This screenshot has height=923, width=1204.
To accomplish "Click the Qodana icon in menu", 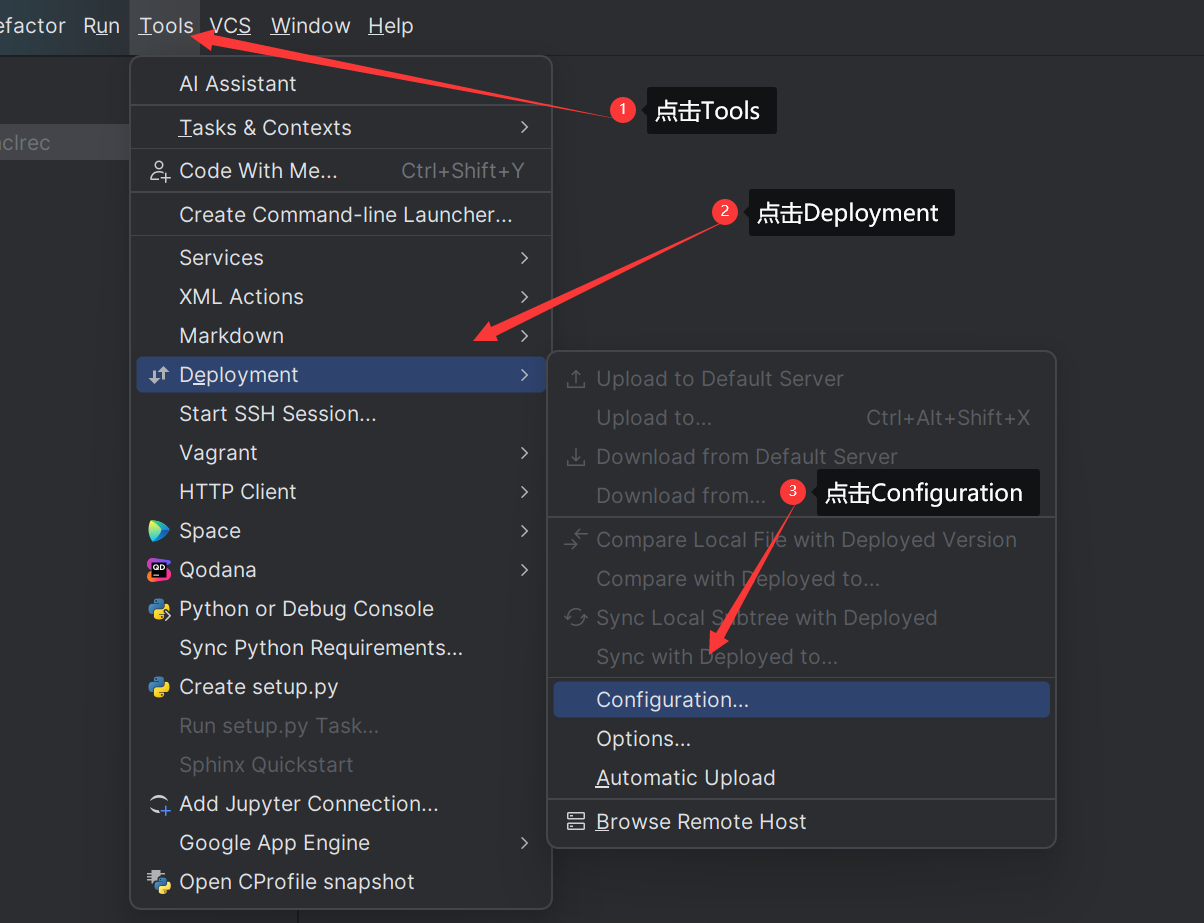I will (x=159, y=570).
